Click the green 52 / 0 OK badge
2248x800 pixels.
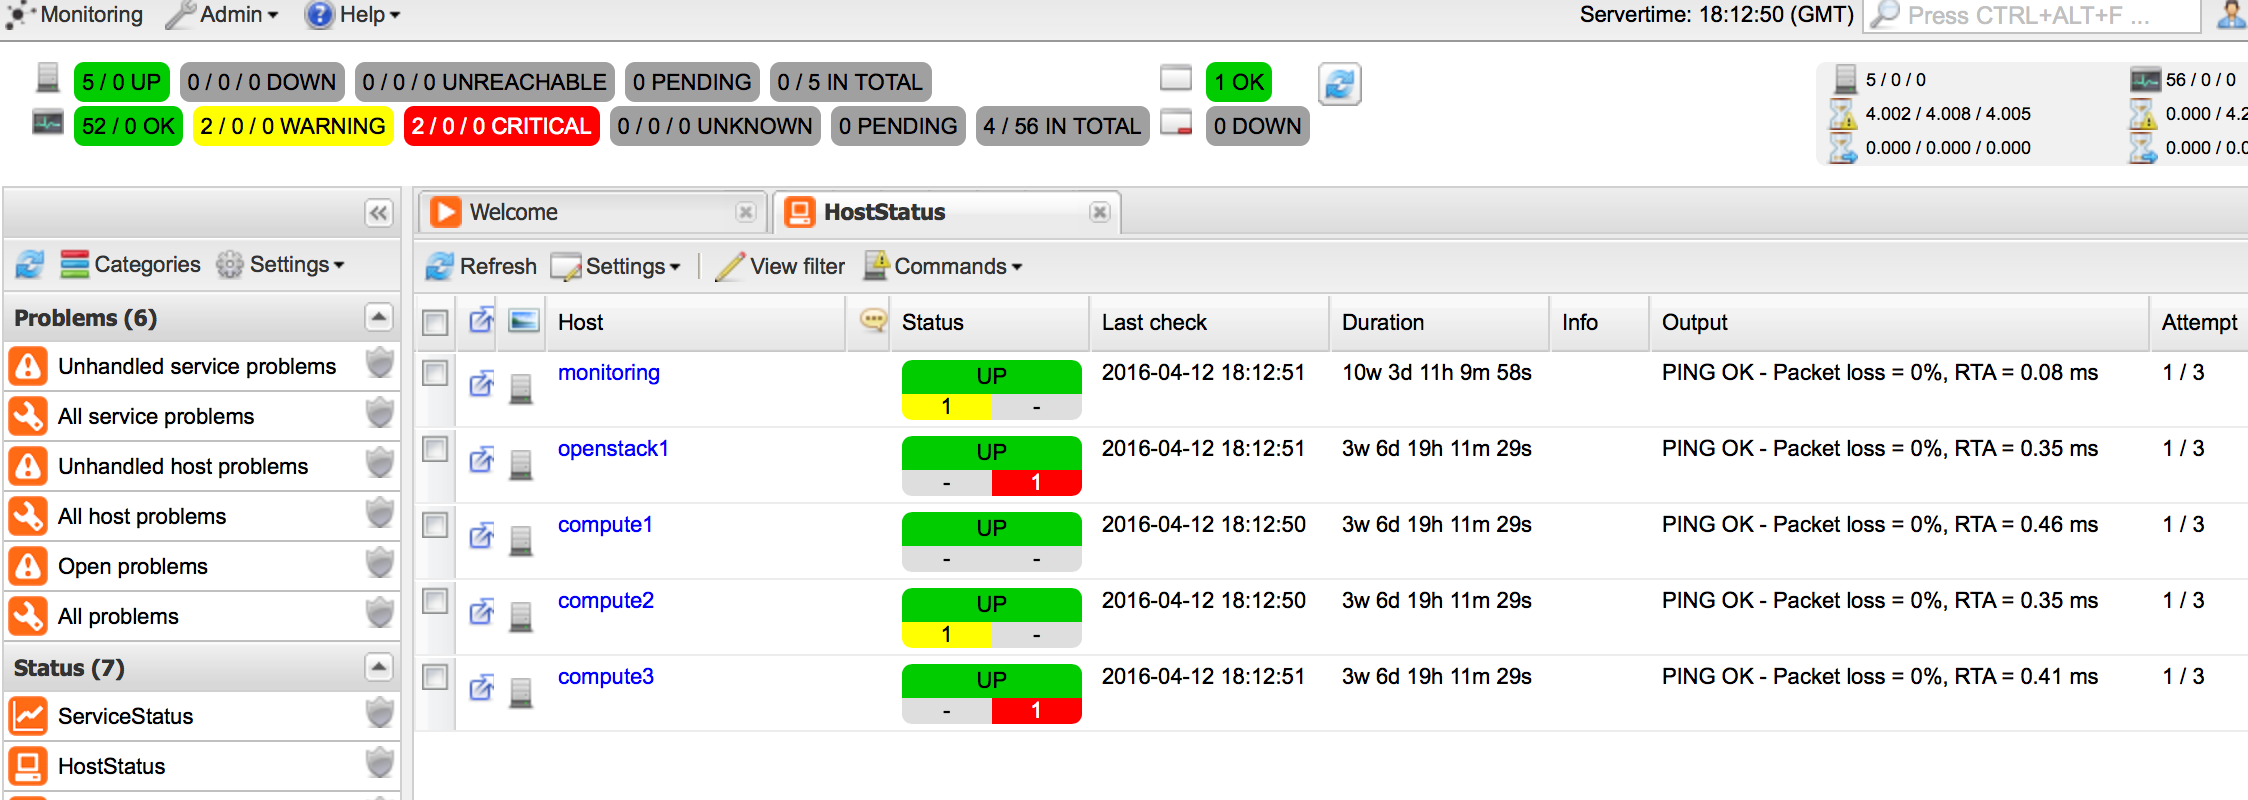(128, 126)
